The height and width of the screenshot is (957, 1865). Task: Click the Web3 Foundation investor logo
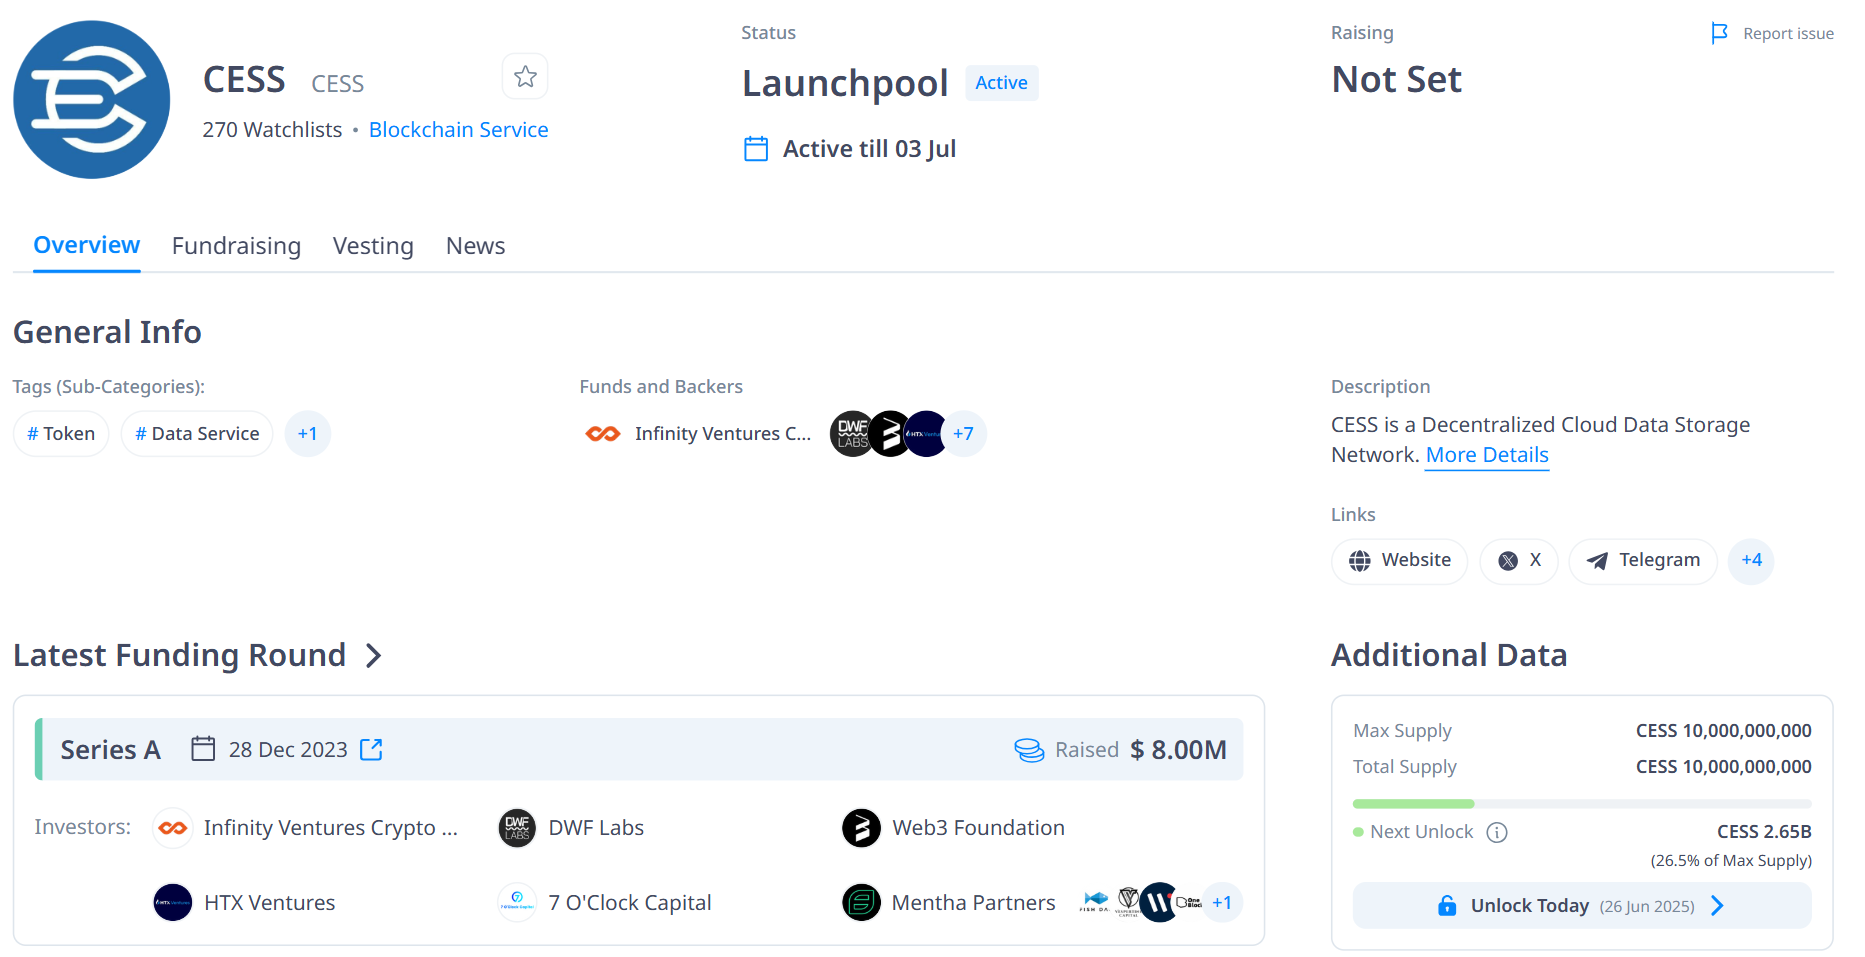tap(861, 828)
